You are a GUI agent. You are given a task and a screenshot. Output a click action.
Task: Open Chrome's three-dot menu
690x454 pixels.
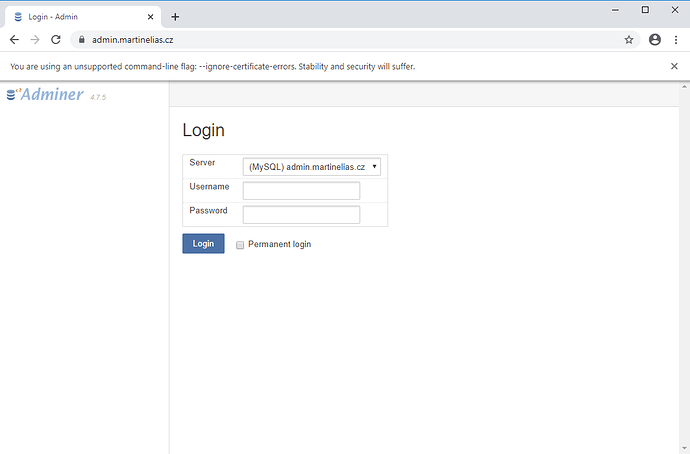676,40
